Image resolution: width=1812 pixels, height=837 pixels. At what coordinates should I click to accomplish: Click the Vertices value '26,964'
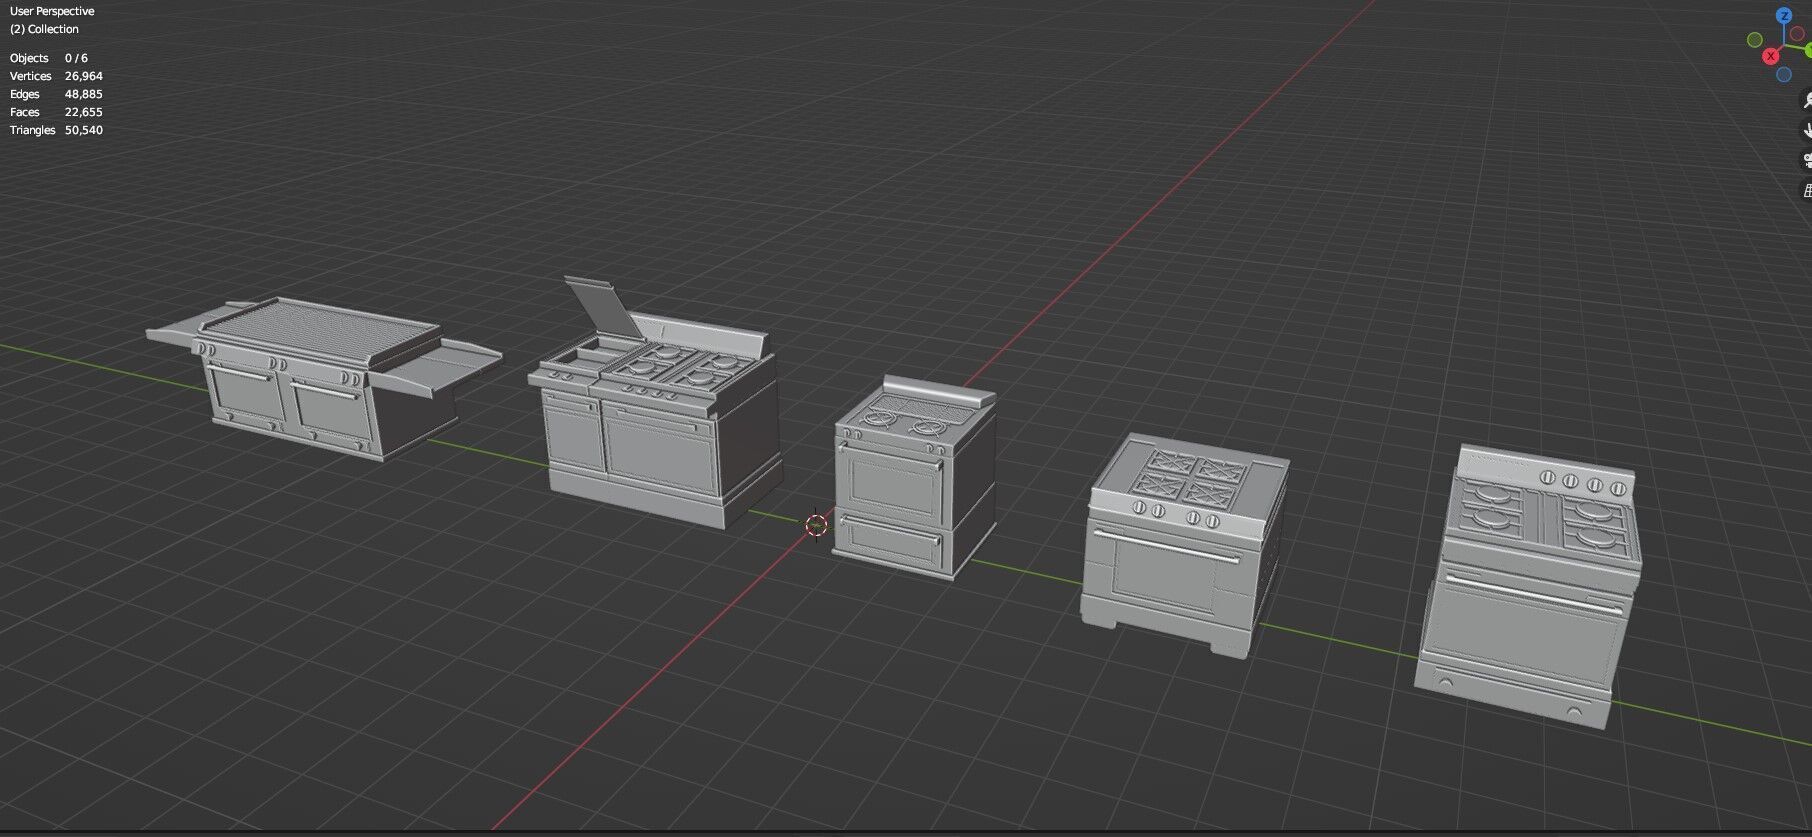[83, 76]
